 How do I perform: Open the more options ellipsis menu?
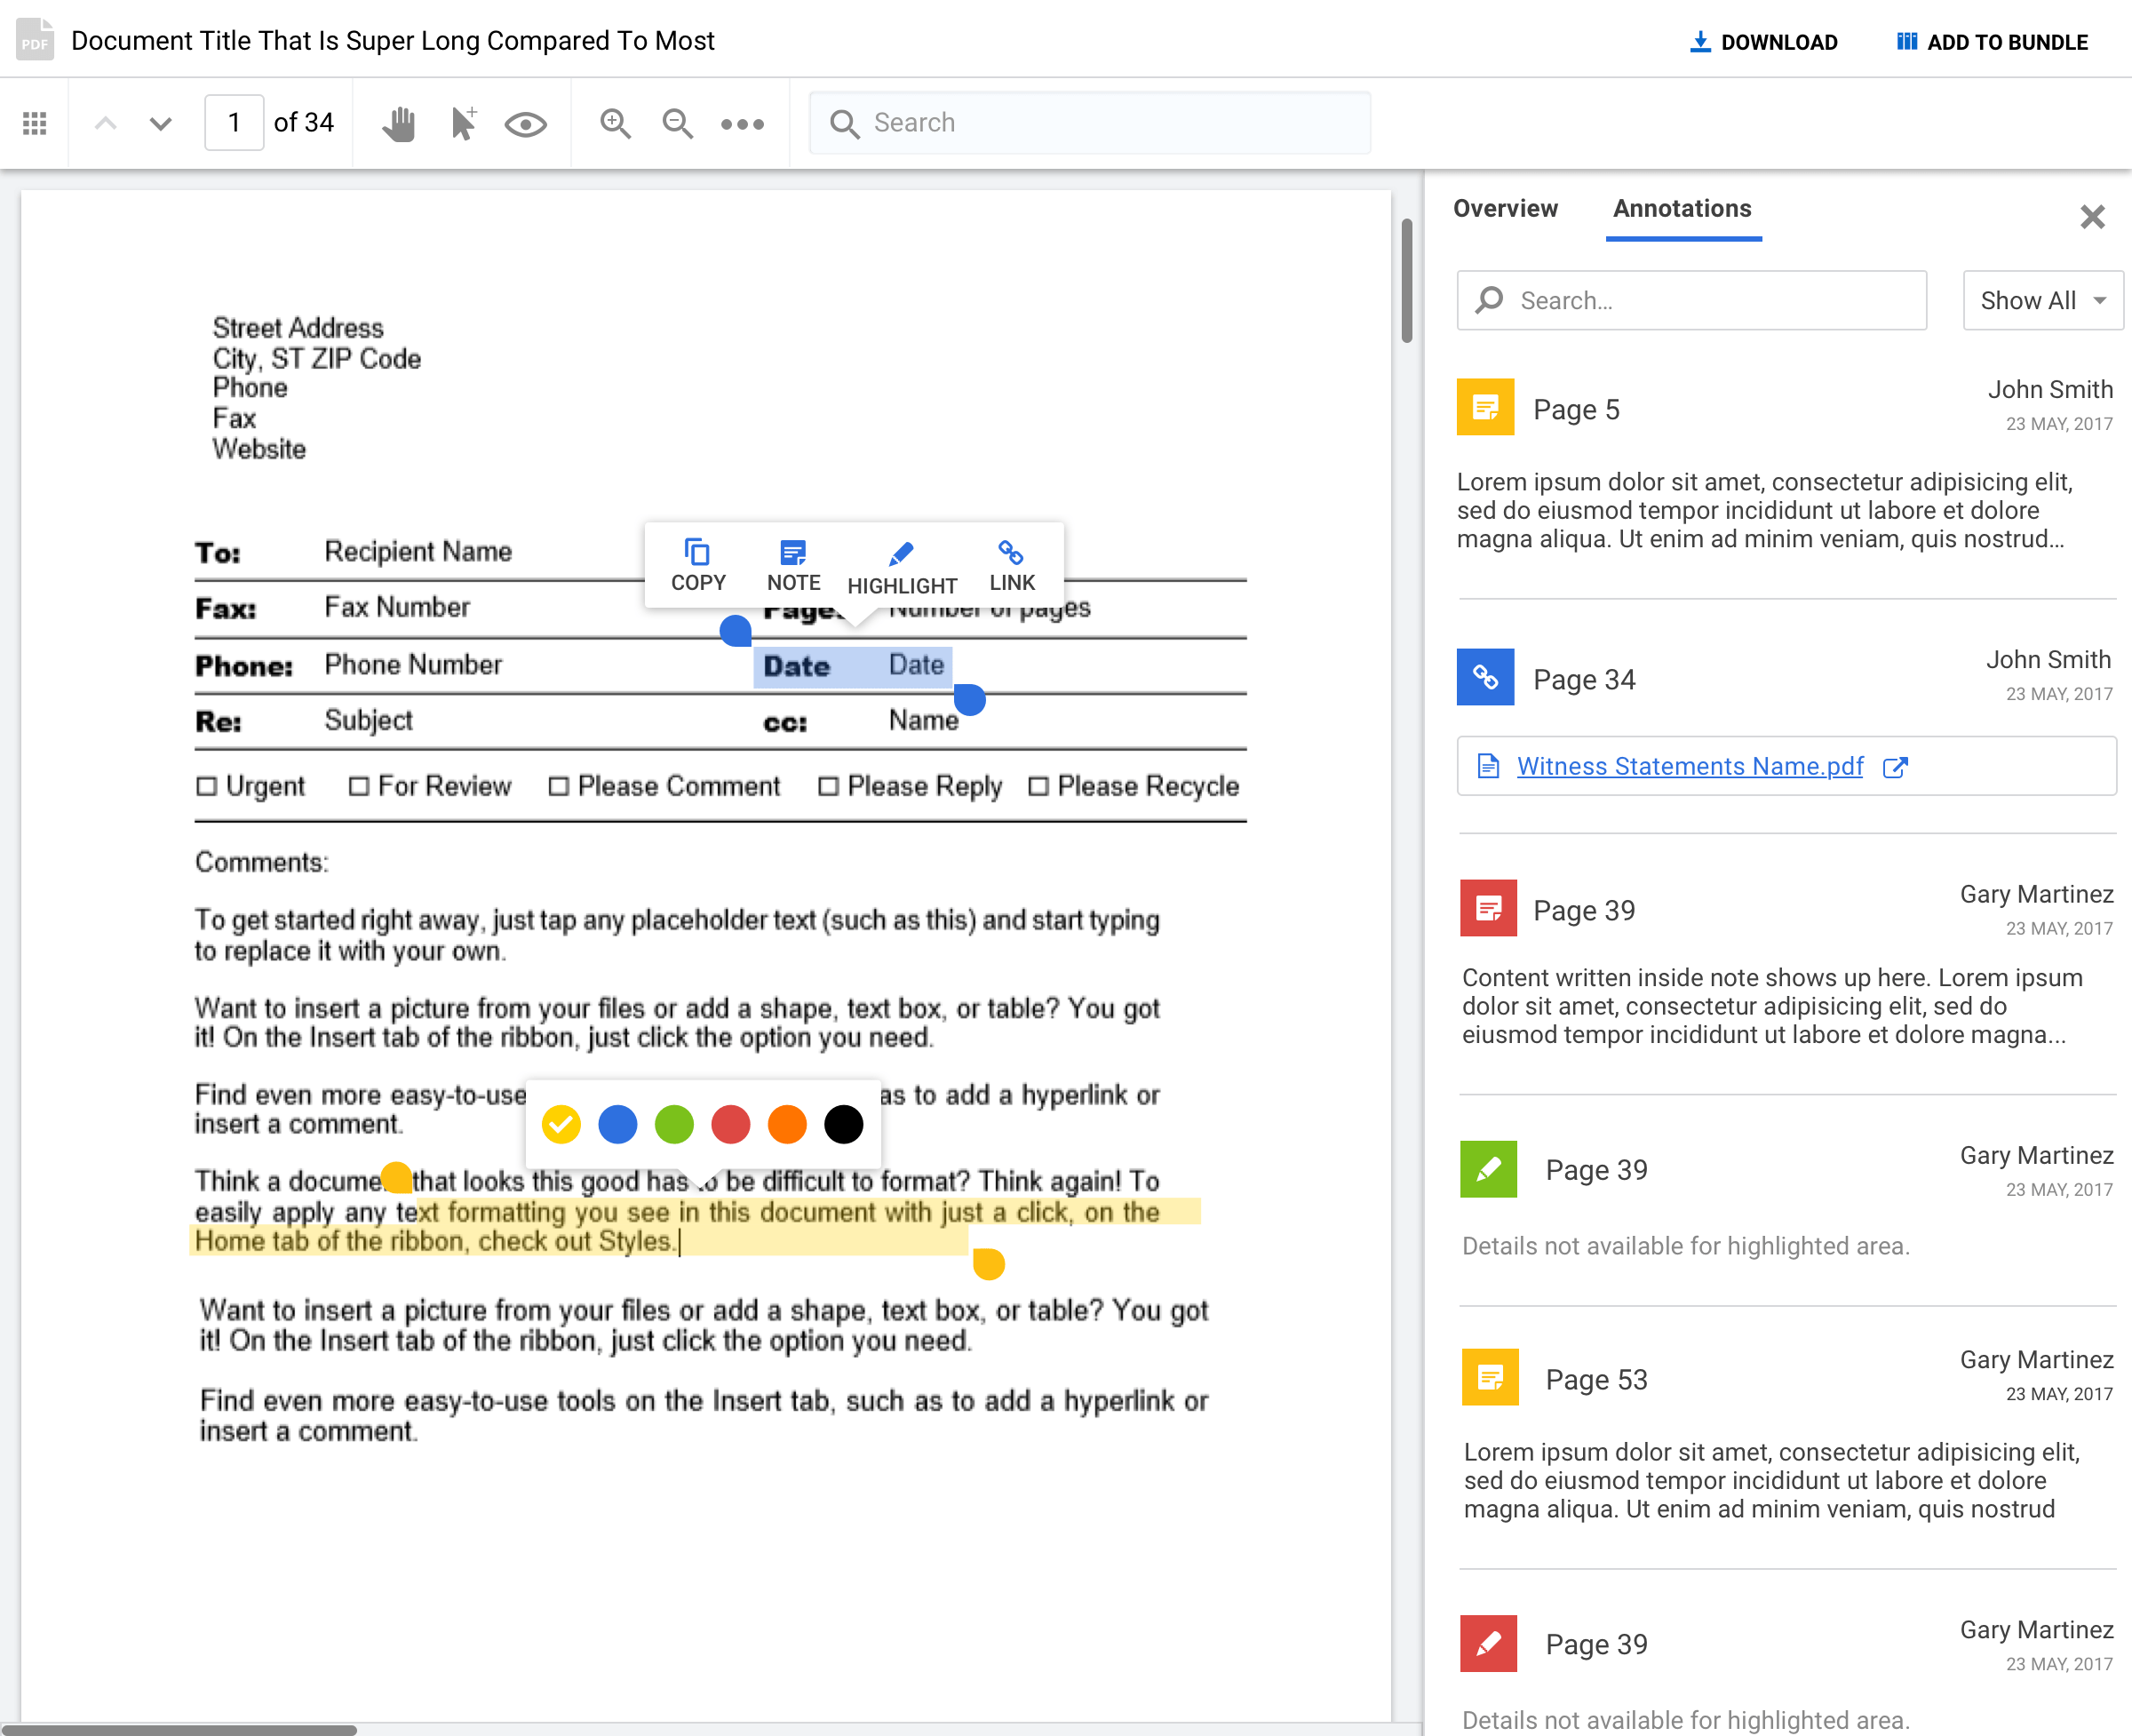pos(742,124)
